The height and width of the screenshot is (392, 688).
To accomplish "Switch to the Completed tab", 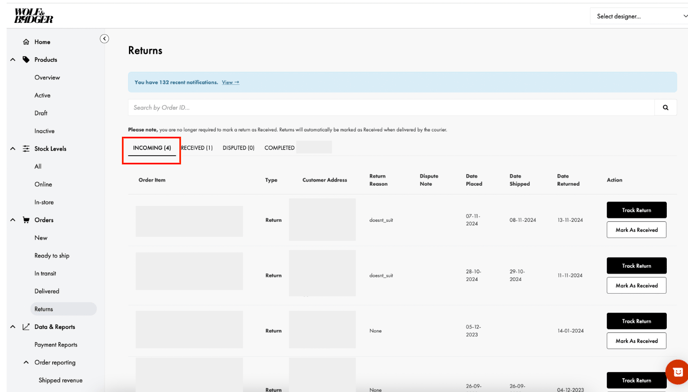I will point(280,148).
